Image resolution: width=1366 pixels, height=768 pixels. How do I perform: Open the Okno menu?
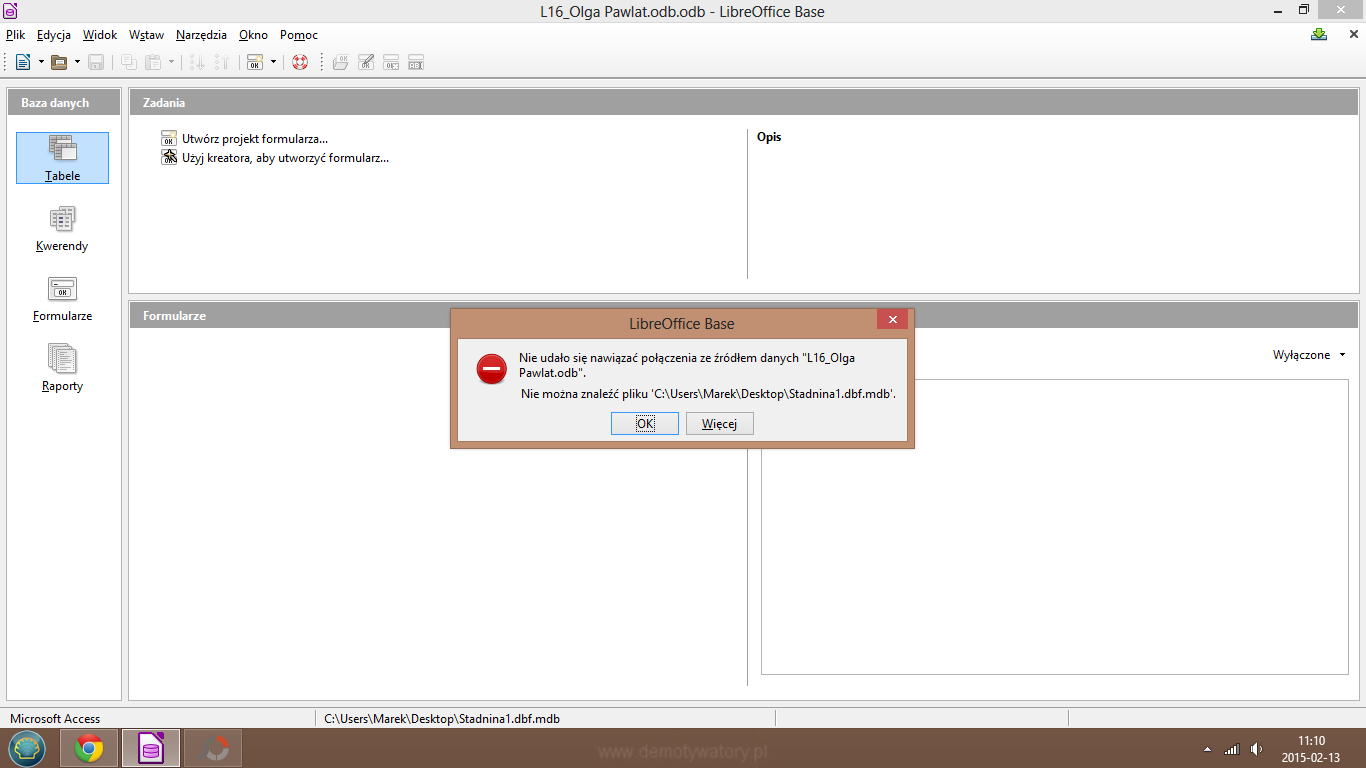253,34
